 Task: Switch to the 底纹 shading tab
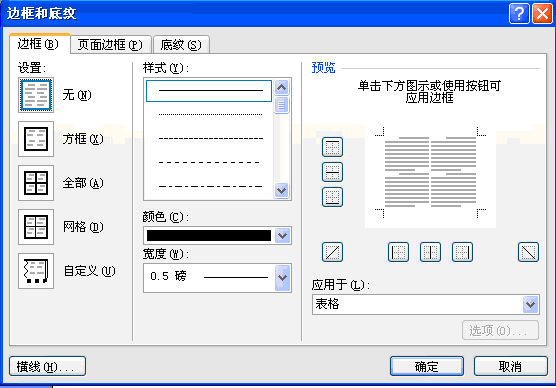(181, 45)
